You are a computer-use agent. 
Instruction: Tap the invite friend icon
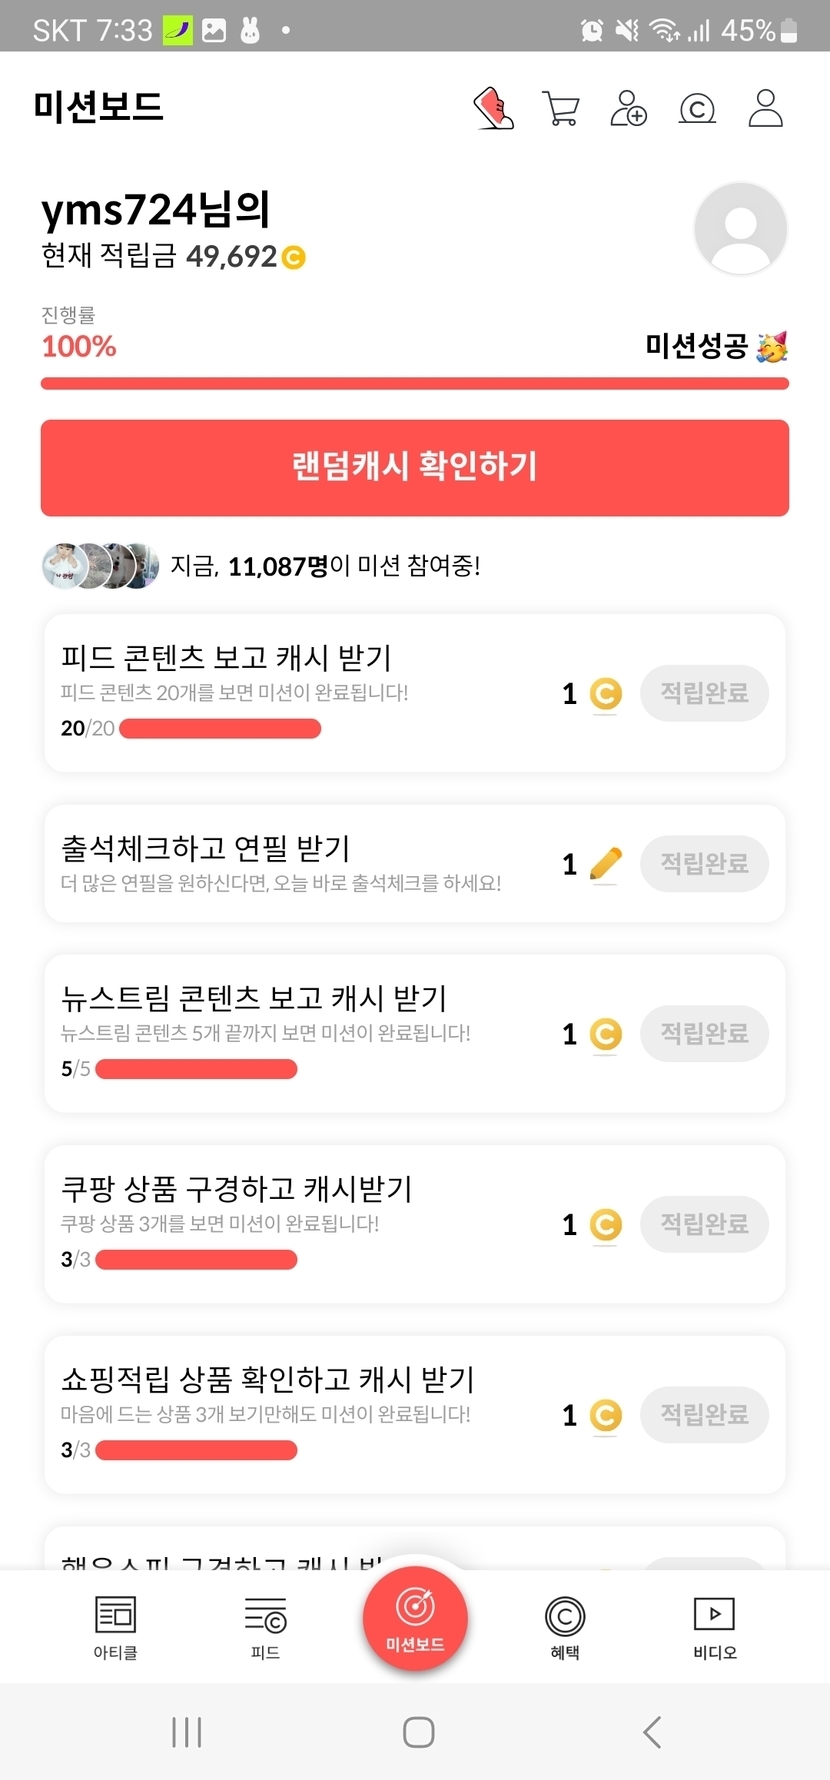[x=628, y=108]
